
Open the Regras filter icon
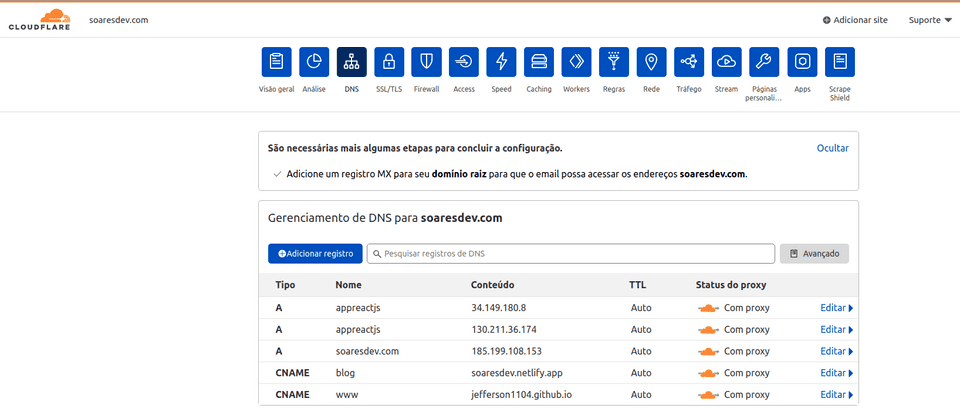[614, 62]
